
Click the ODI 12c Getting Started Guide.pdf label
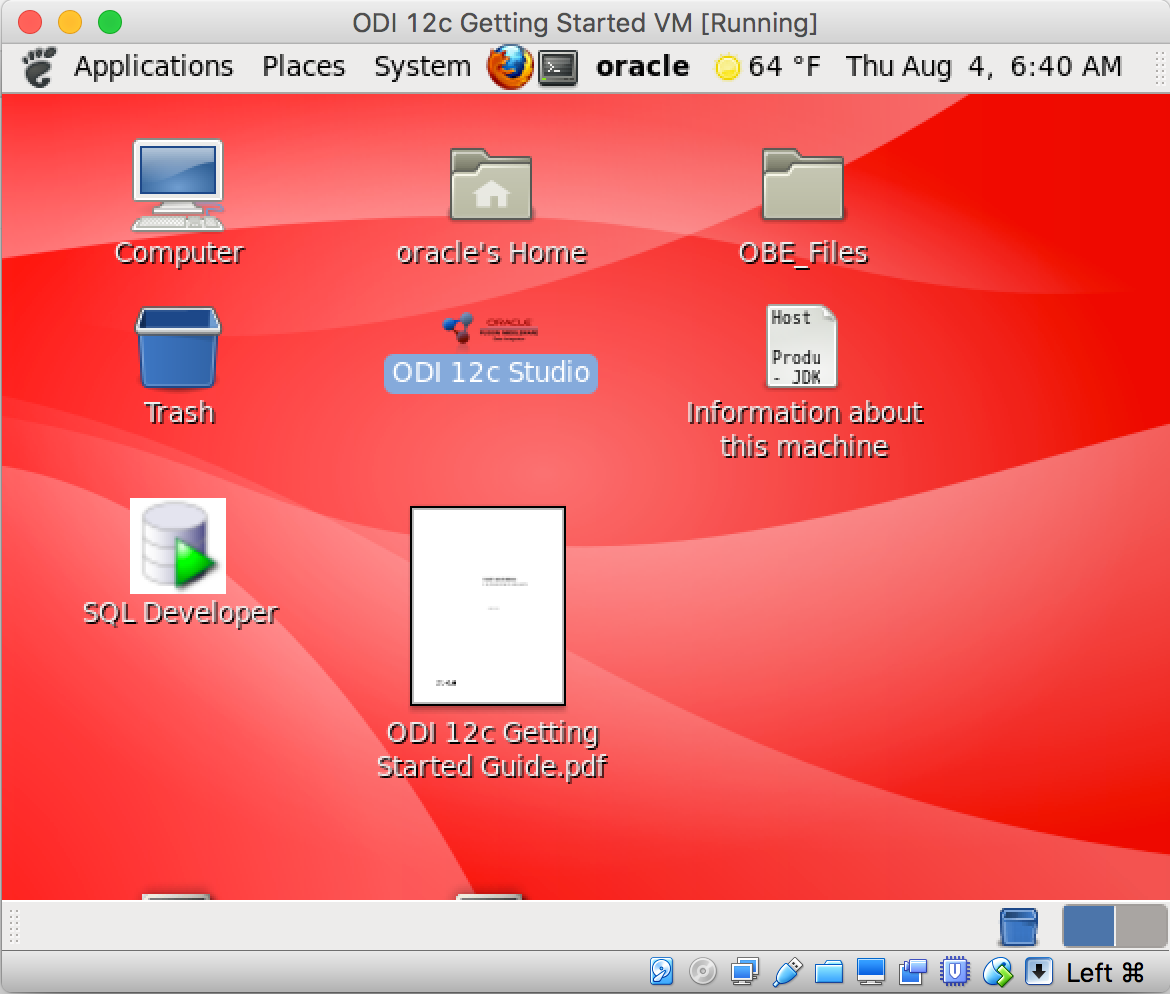(x=492, y=749)
